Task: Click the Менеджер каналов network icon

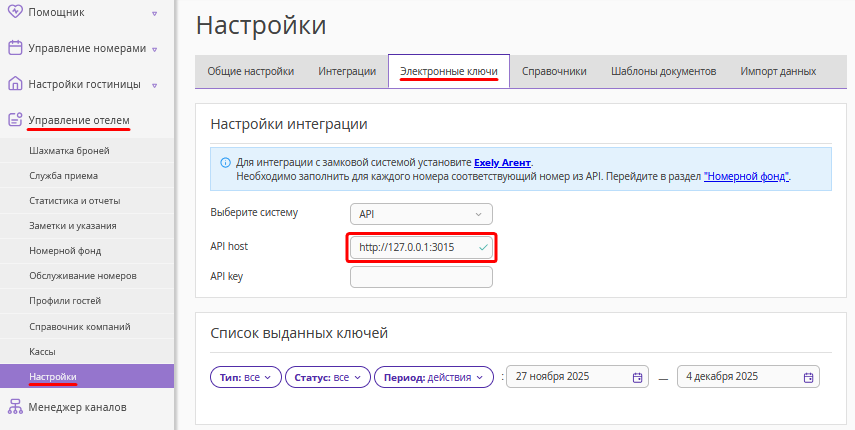Action: pyautogui.click(x=14, y=407)
